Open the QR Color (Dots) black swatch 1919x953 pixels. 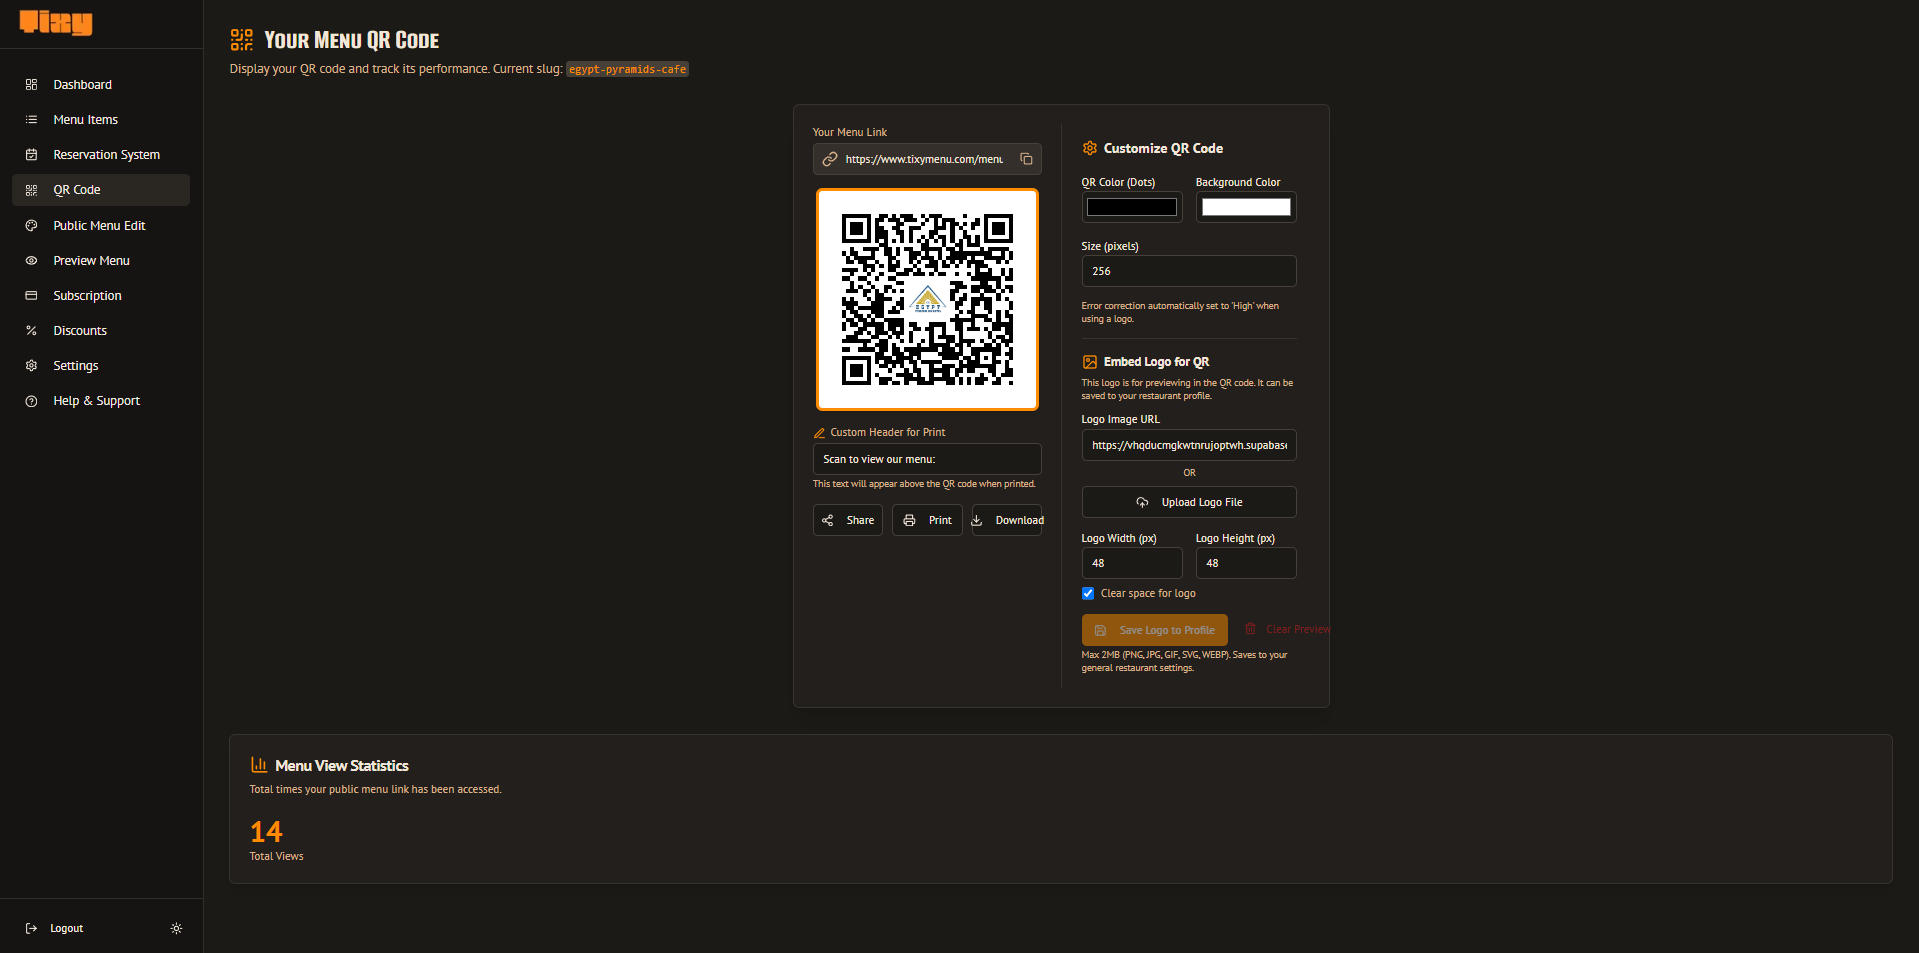[1132, 207]
